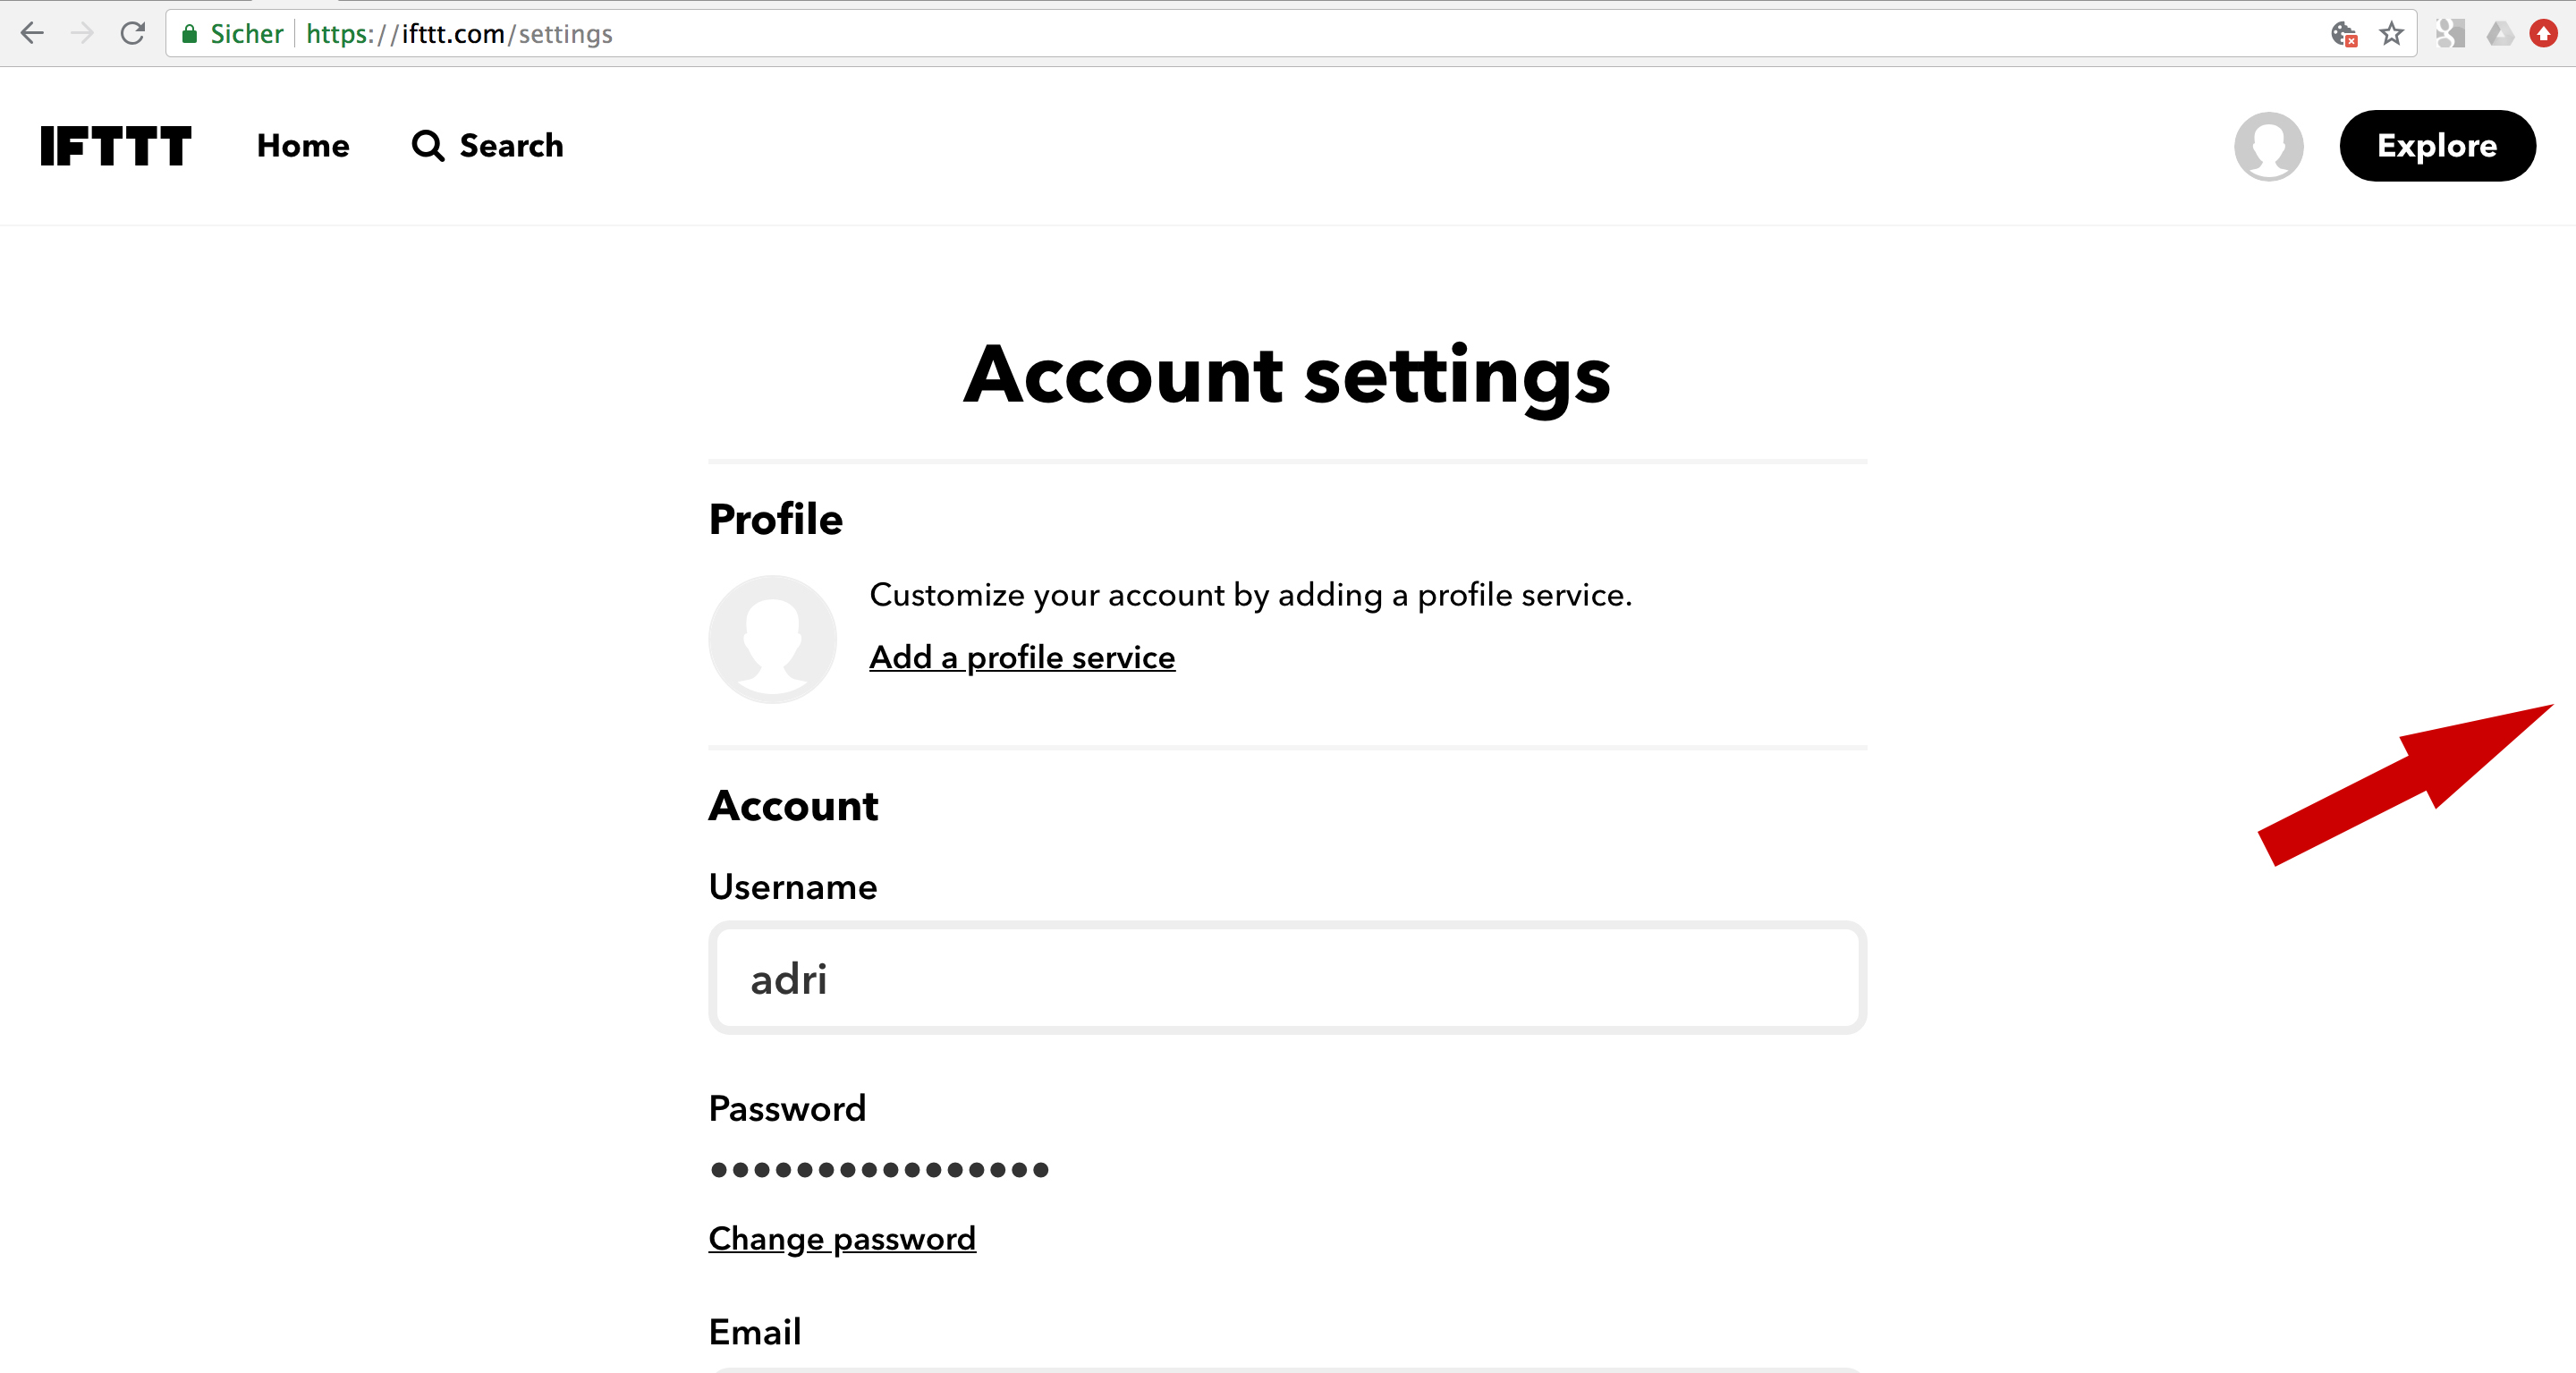This screenshot has width=2576, height=1373.
Task: Click the IFTTT logo
Action: (x=115, y=146)
